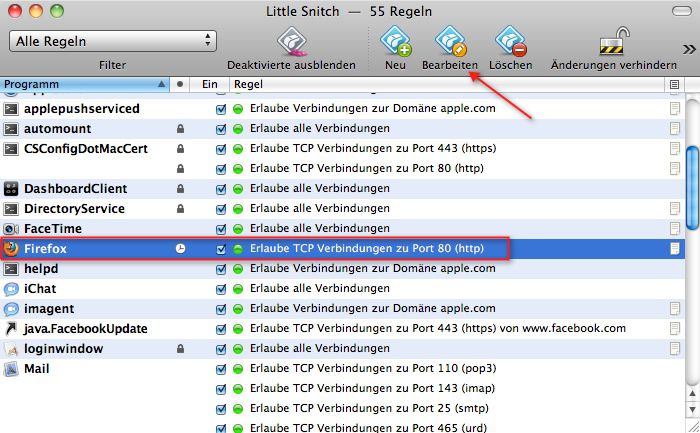700x433 pixels.
Task: Select the Port 25 (smtp) rule
Action: (x=369, y=408)
